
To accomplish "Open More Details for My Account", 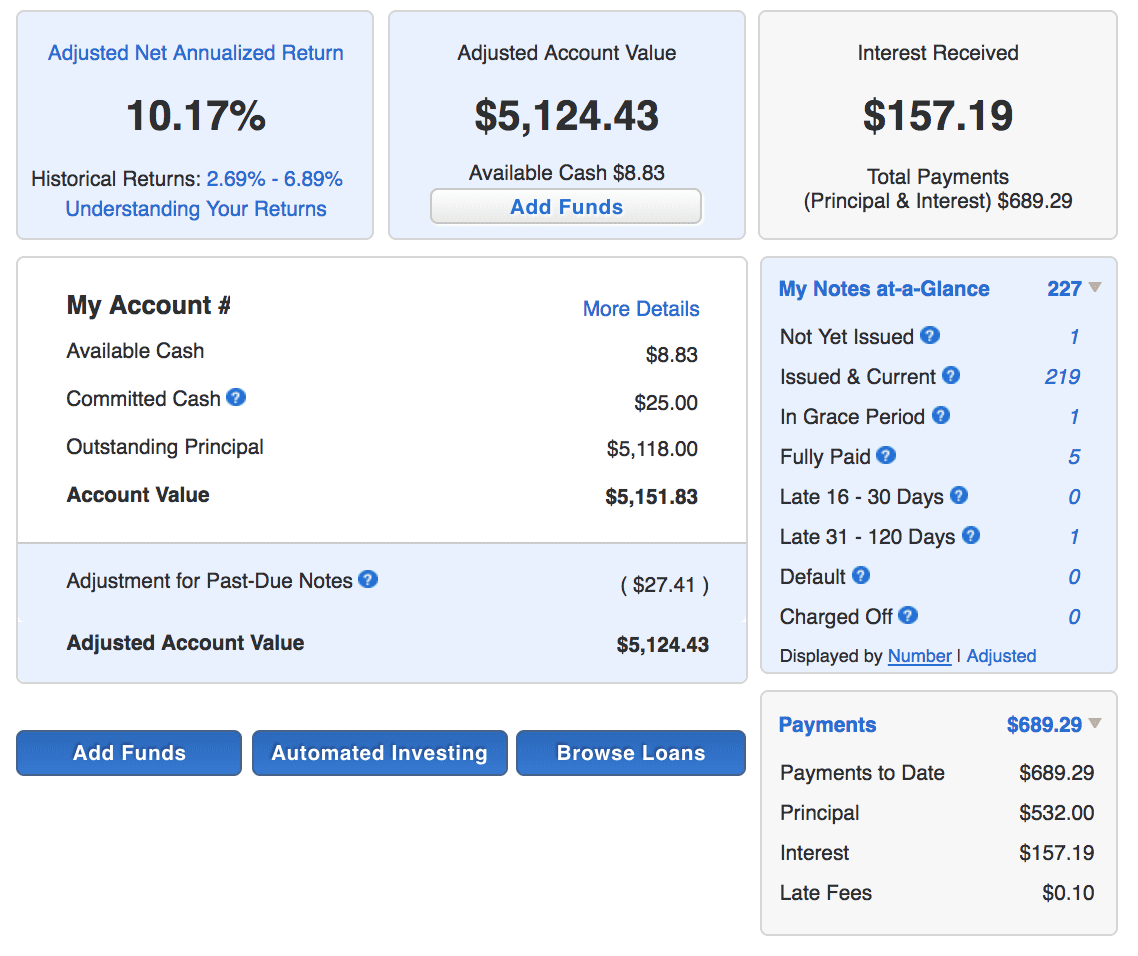I will pyautogui.click(x=641, y=309).
